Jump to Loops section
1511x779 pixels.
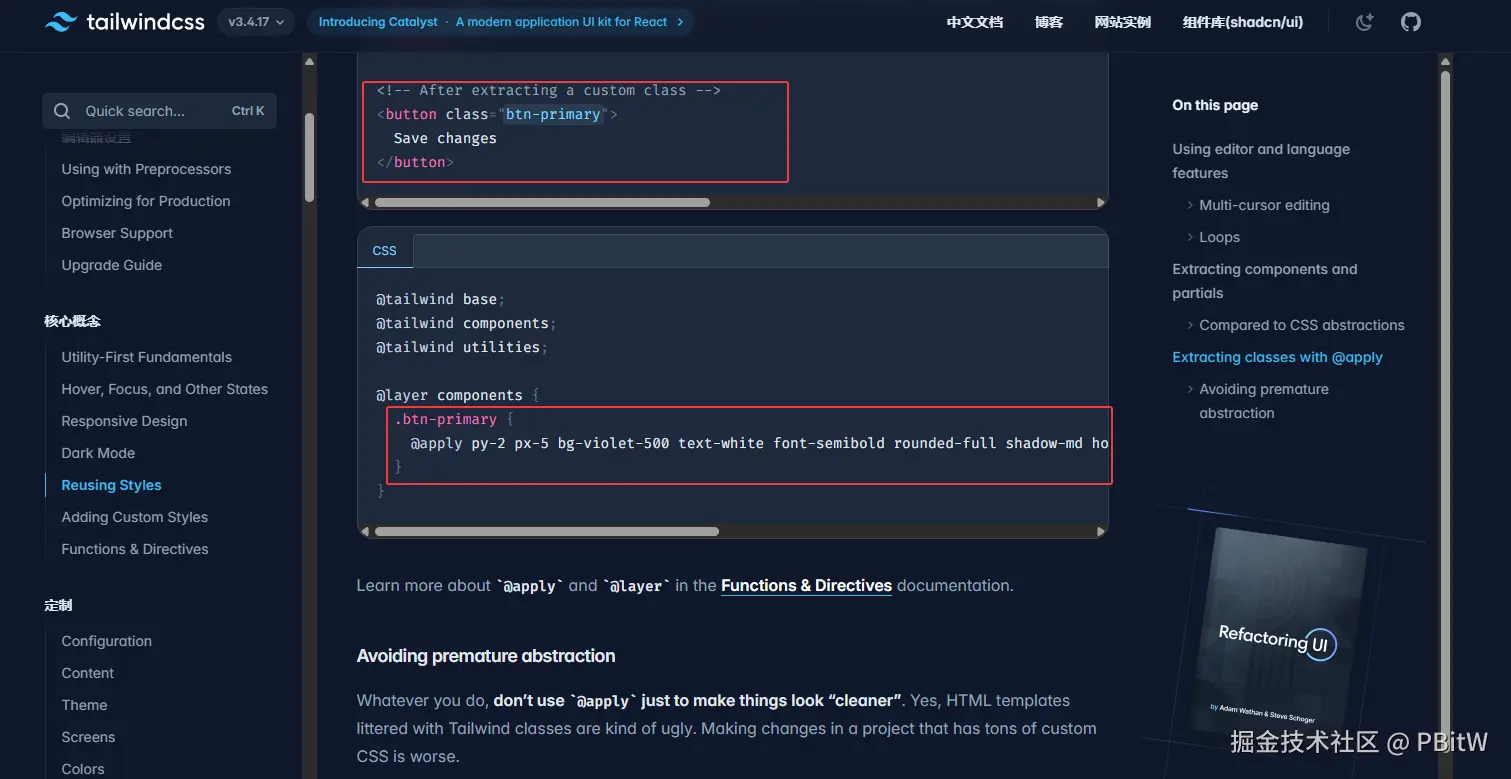point(1219,237)
